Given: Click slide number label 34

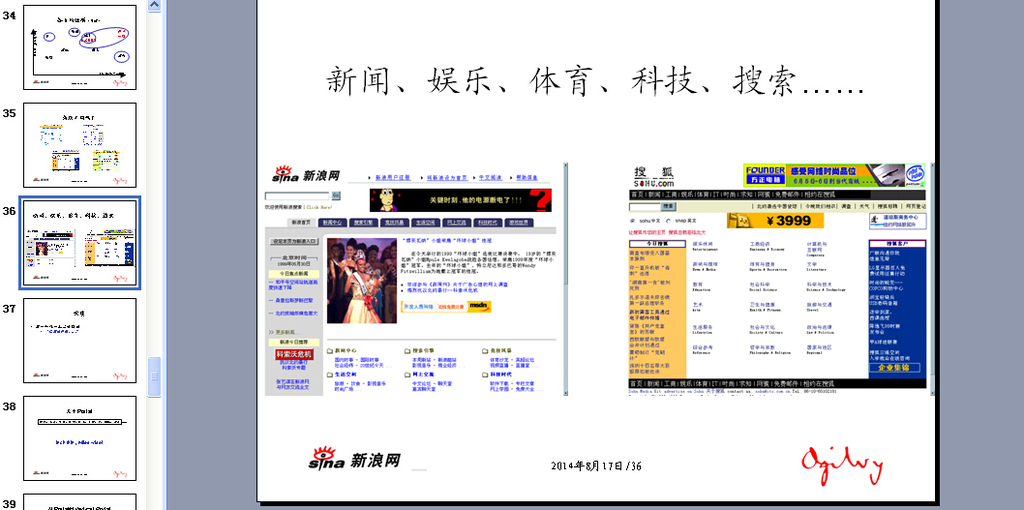Looking at the screenshot, I should coord(9,14).
